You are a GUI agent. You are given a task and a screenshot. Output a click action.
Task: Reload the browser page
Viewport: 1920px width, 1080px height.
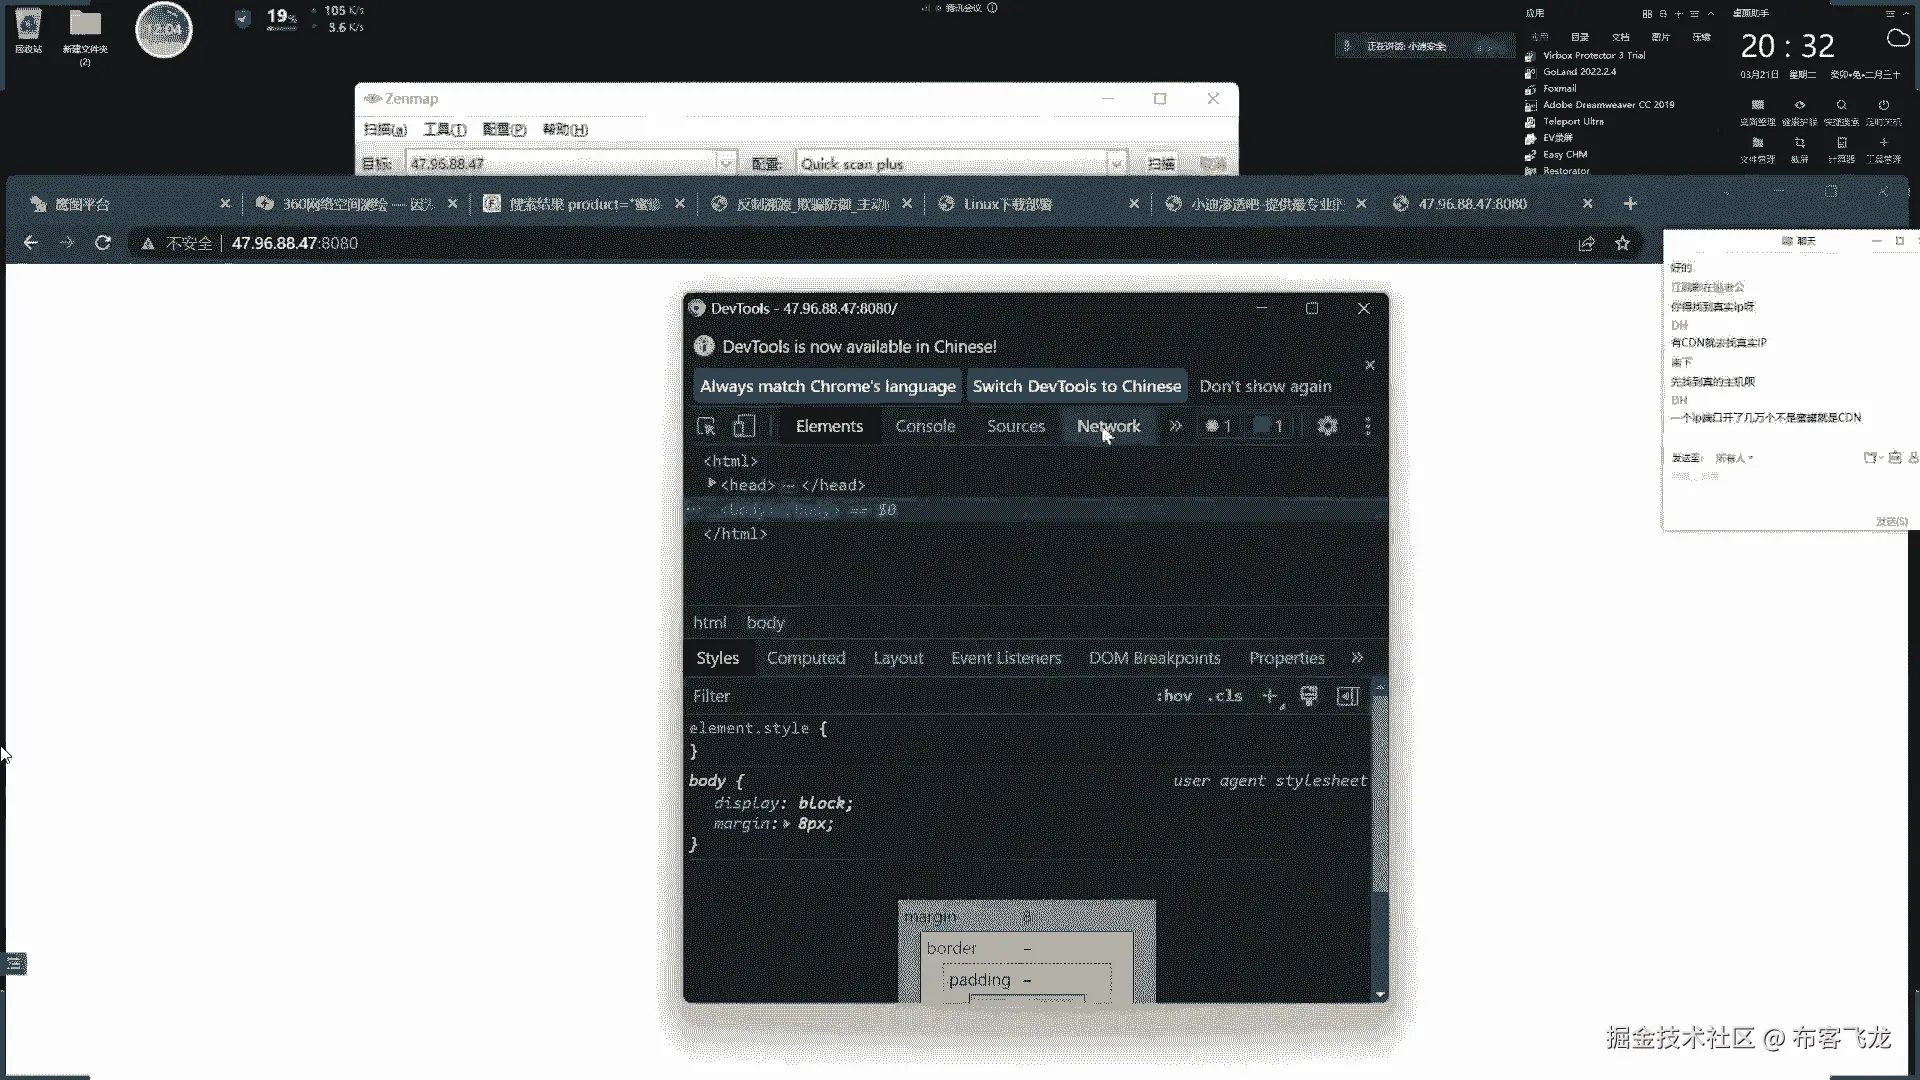[x=102, y=243]
